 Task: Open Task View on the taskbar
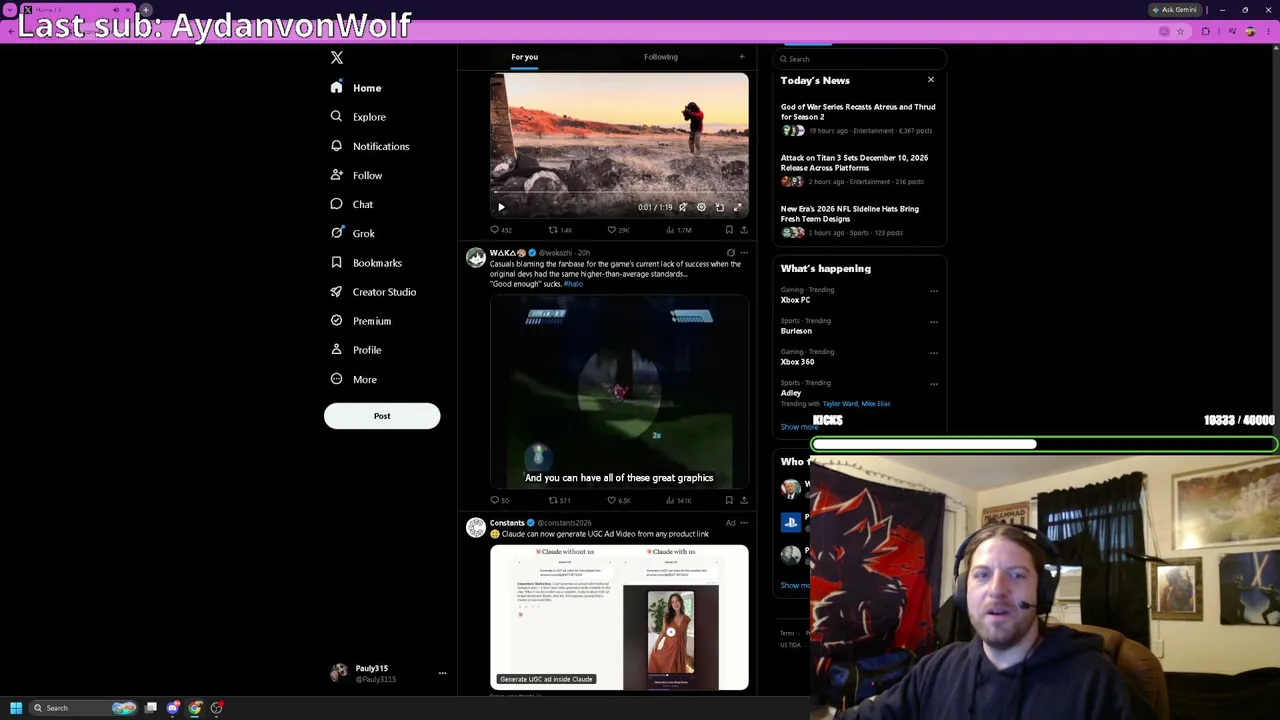151,708
